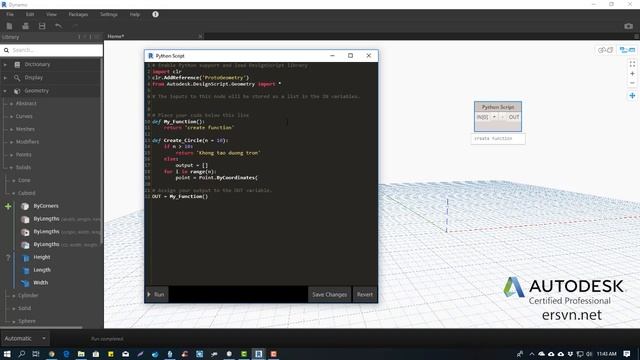Viewport: 640px width, 360px height.
Task: Open the Packages menu
Action: point(78,14)
